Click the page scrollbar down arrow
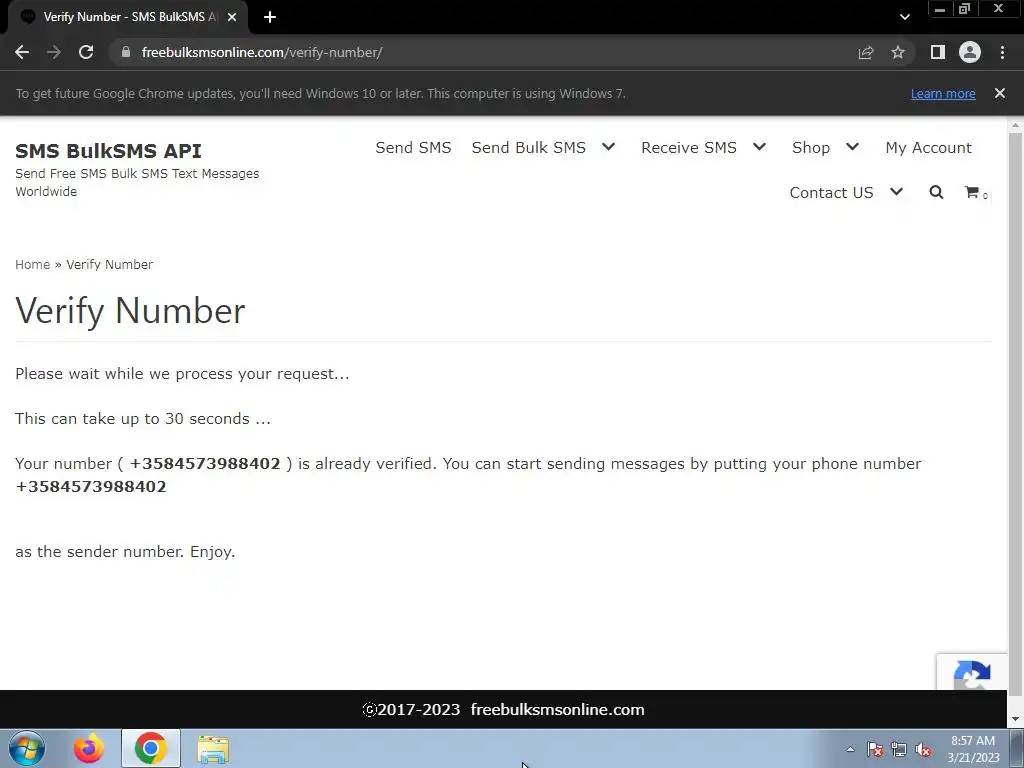The width and height of the screenshot is (1024, 768). click(x=1015, y=719)
